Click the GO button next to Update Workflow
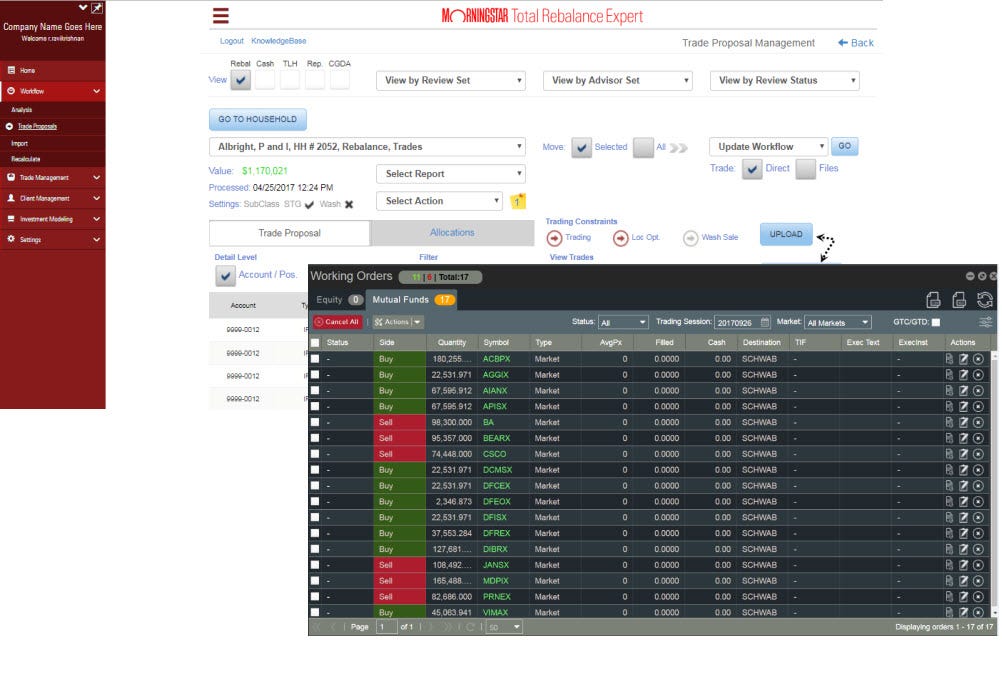Image resolution: width=1002 pixels, height=674 pixels. pos(845,146)
